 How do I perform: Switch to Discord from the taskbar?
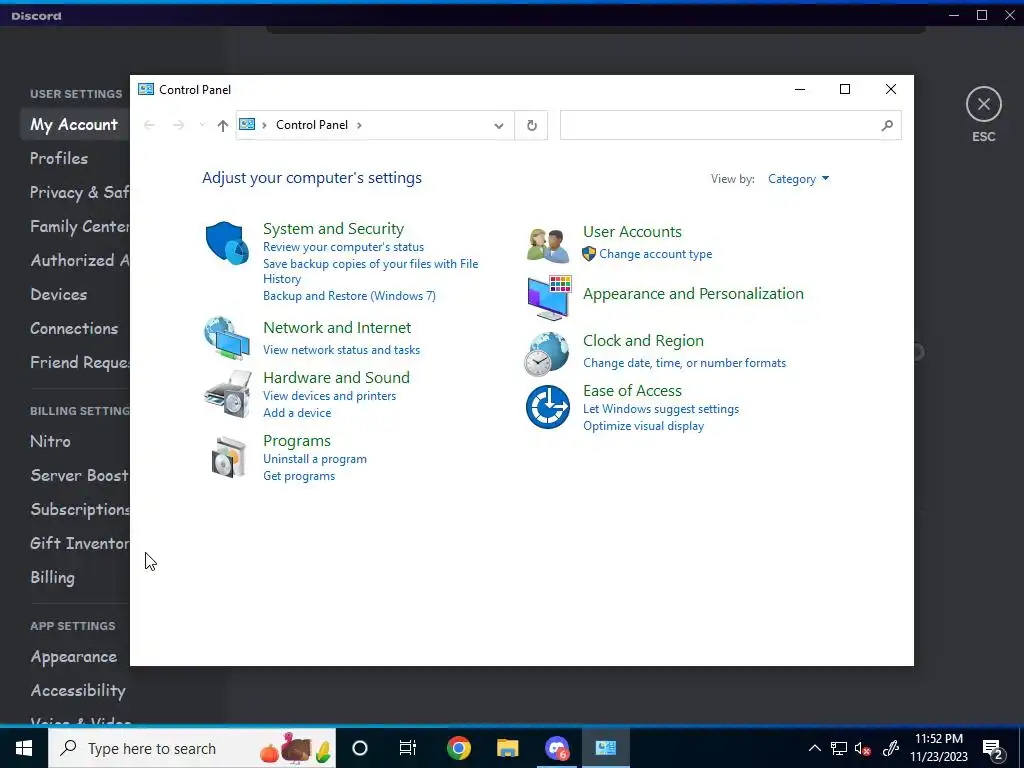tap(556, 748)
